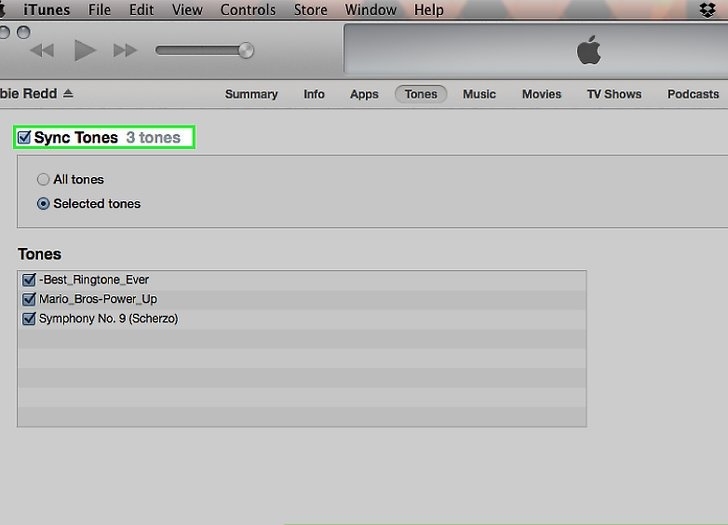Click the volume slider track
728x525 pixels.
(x=201, y=50)
